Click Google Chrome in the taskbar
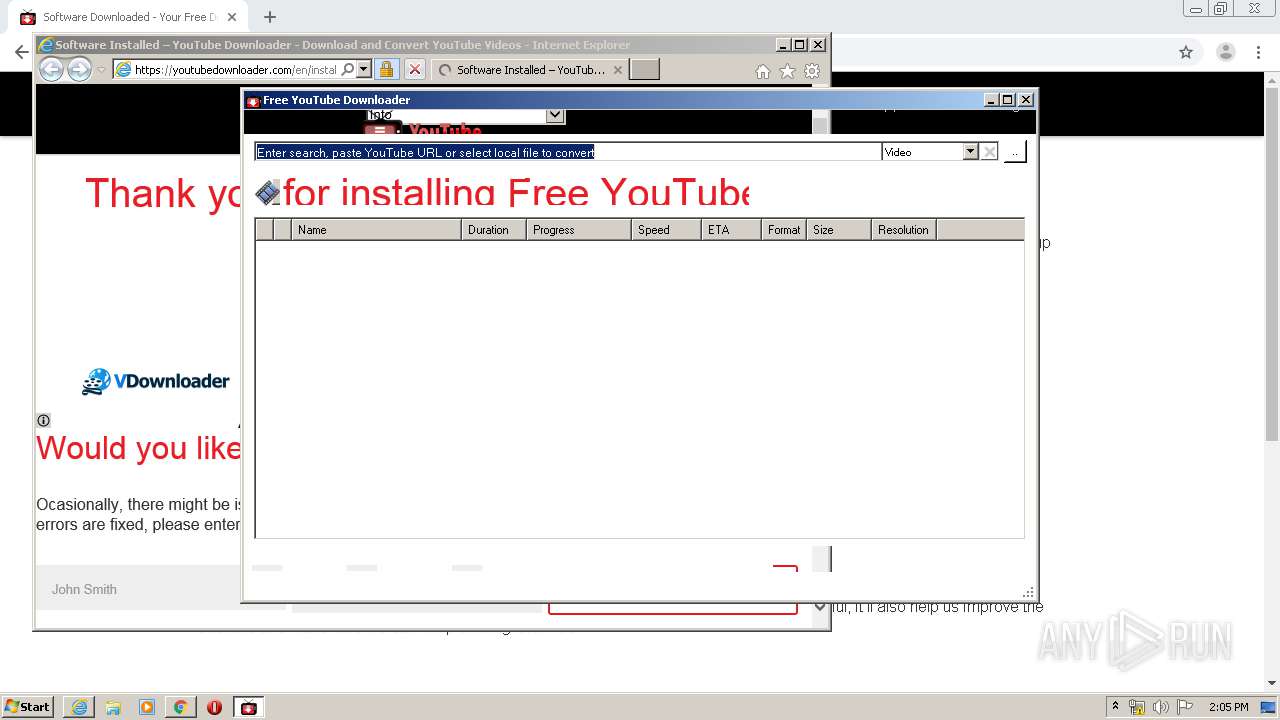Image resolution: width=1280 pixels, height=720 pixels. point(181,707)
